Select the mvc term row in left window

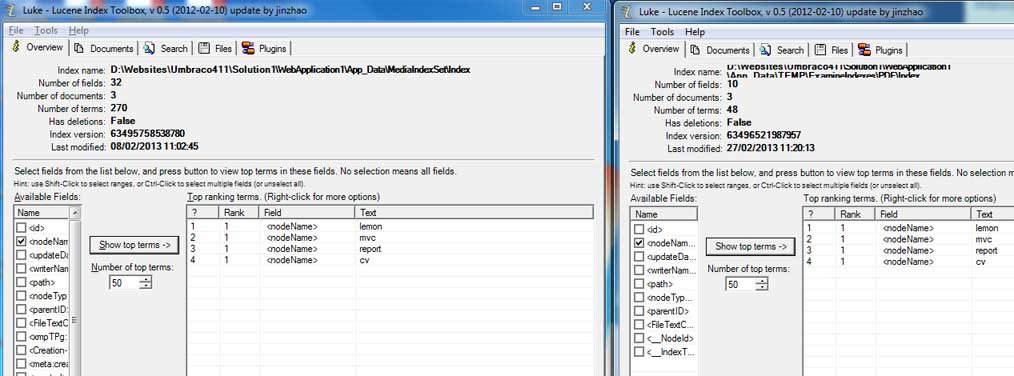(391, 238)
